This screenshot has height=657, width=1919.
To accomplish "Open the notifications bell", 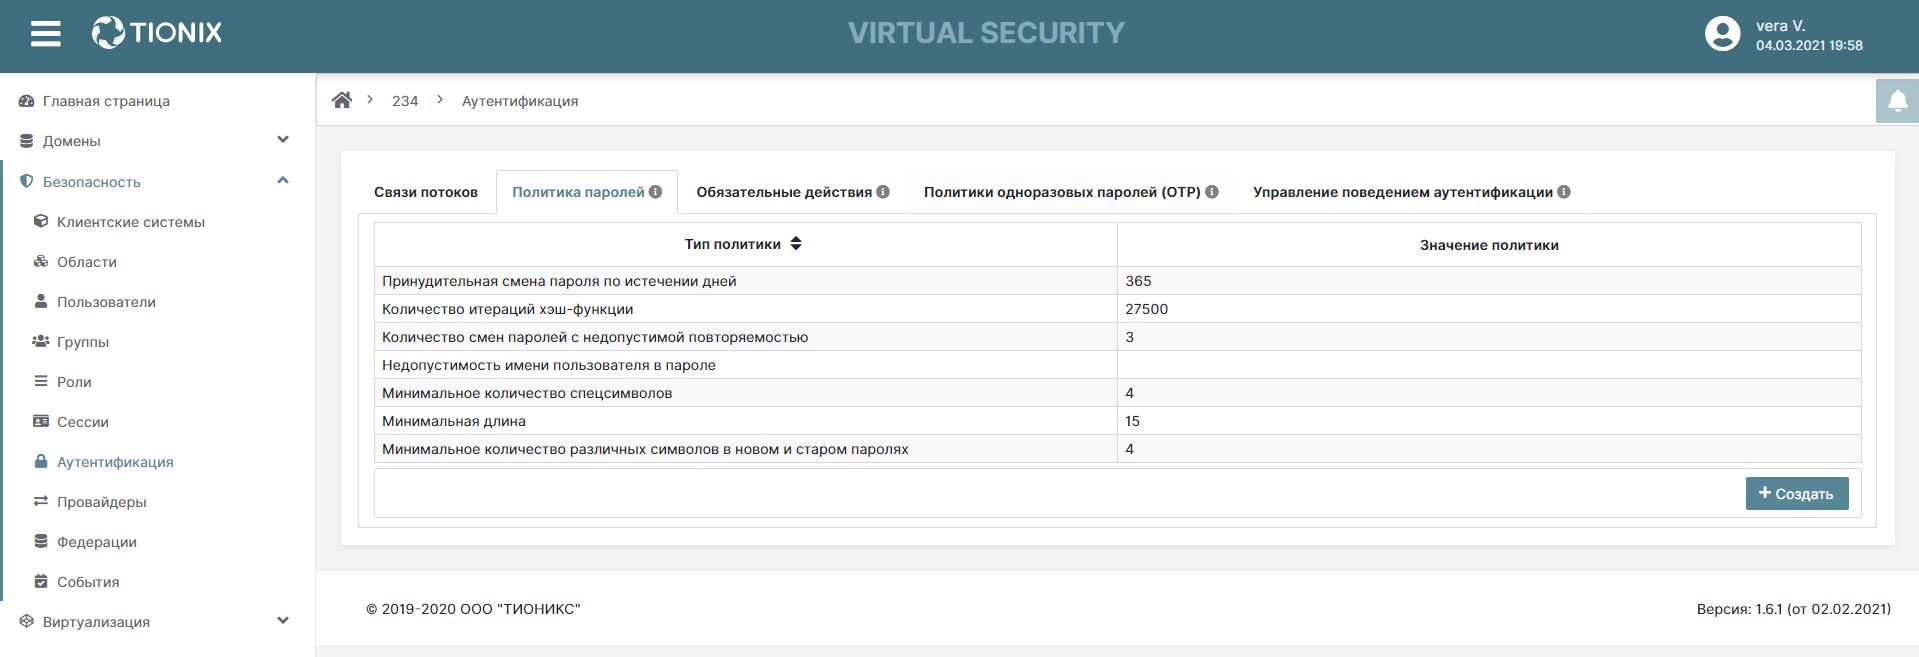I will 1897,101.
